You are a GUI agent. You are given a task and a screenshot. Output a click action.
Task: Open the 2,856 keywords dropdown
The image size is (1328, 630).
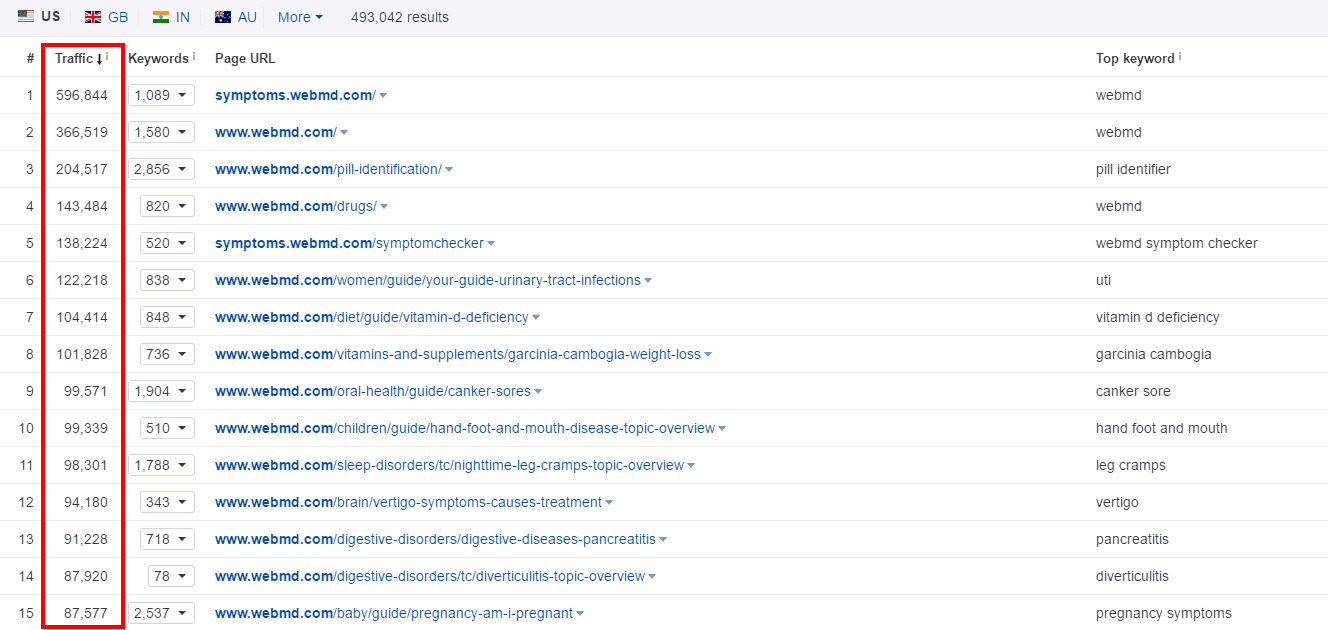pos(161,169)
